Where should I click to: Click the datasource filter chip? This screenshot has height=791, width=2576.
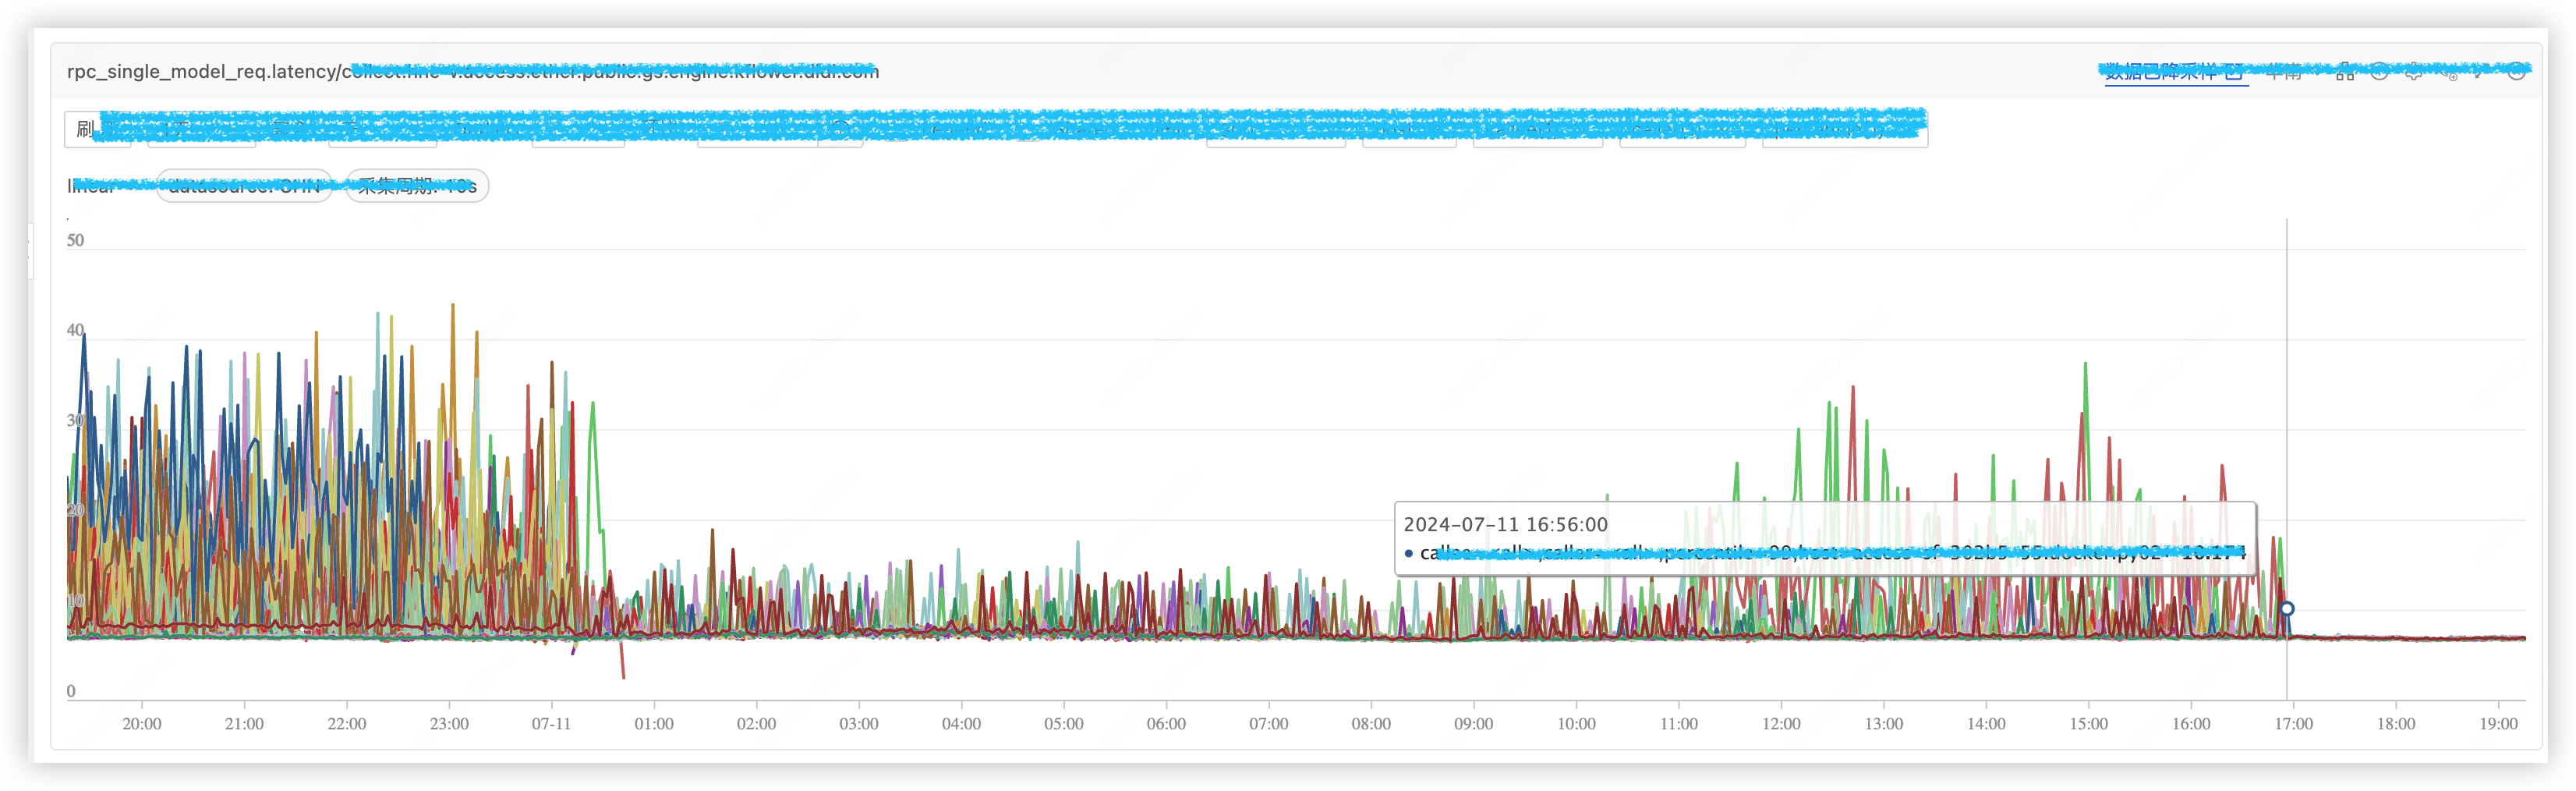pyautogui.click(x=244, y=186)
